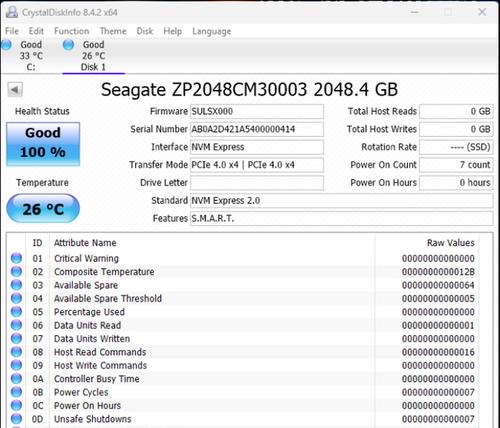Click the Interface field NVM Express
Screen dimensions: 500x428
tap(257, 147)
